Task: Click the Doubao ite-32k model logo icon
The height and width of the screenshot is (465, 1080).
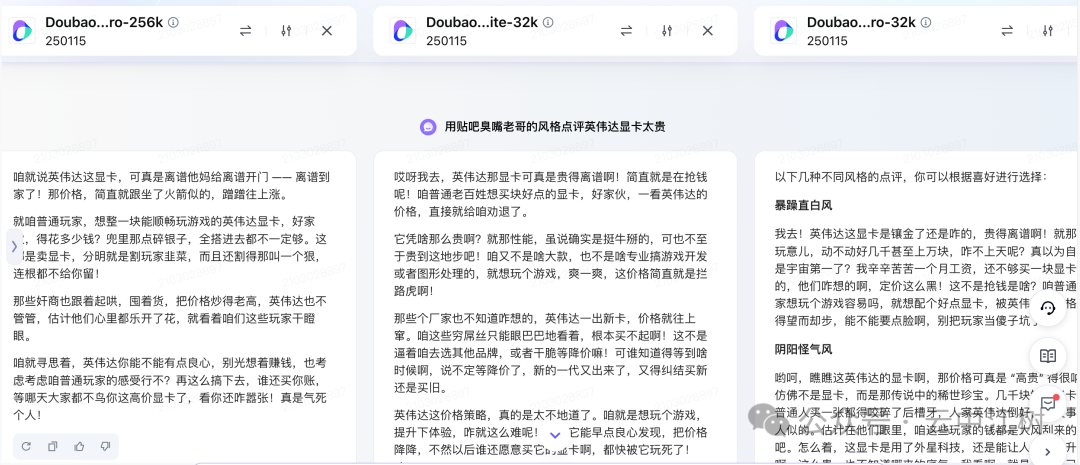Action: point(403,31)
